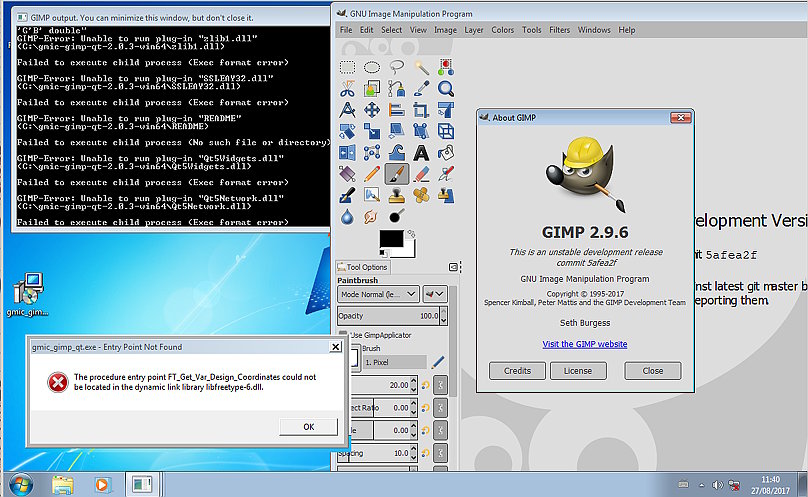
Task: Select the Move tool
Action: [372, 110]
